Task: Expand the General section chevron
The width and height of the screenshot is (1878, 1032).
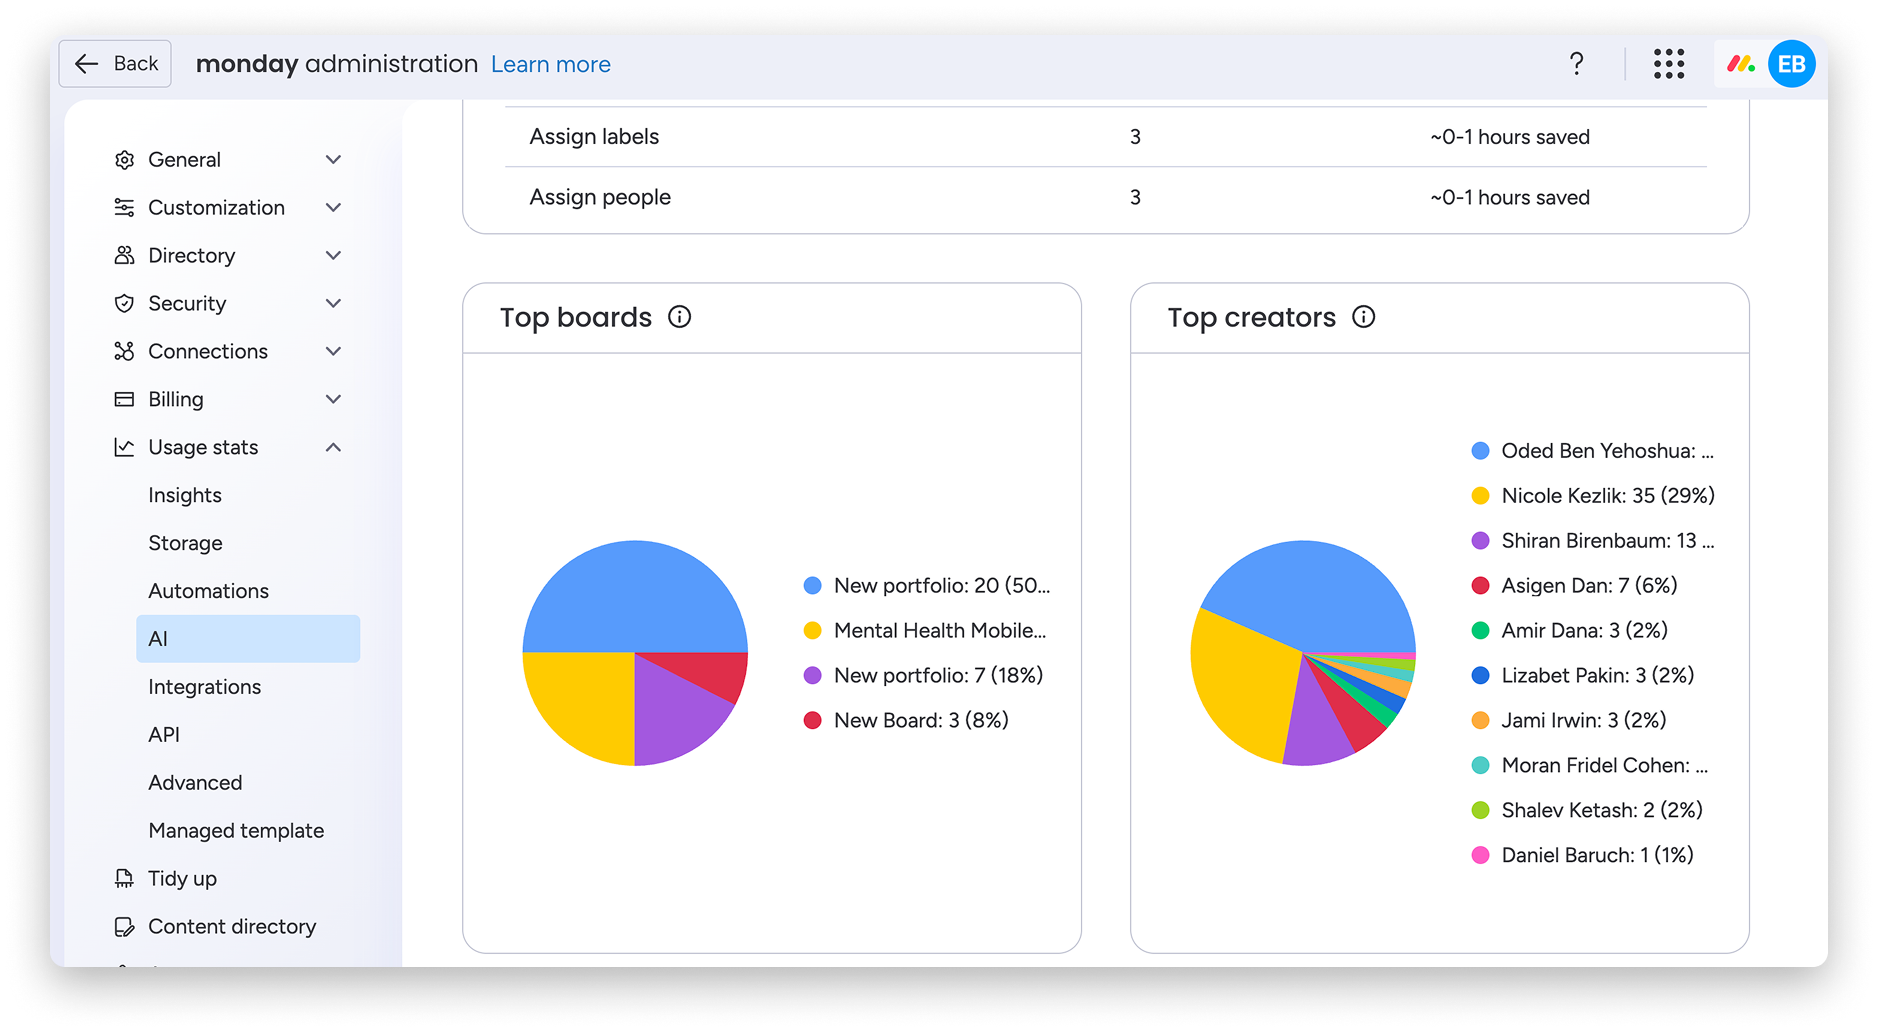Action: point(333,160)
